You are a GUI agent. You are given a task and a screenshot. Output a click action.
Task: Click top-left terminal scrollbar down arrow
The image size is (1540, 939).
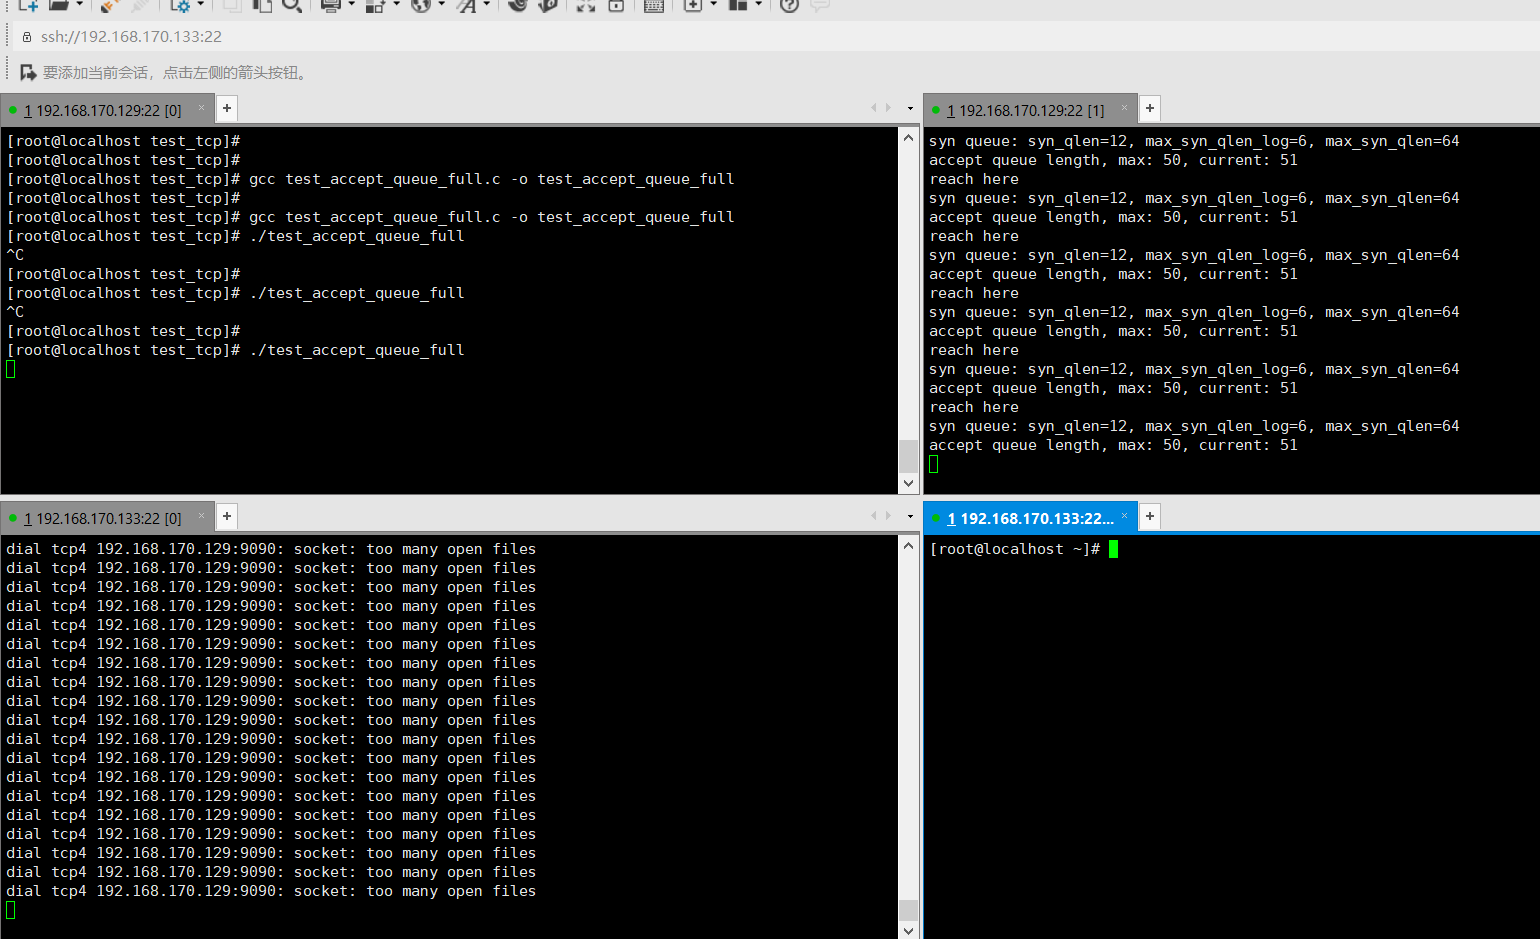coord(908,483)
